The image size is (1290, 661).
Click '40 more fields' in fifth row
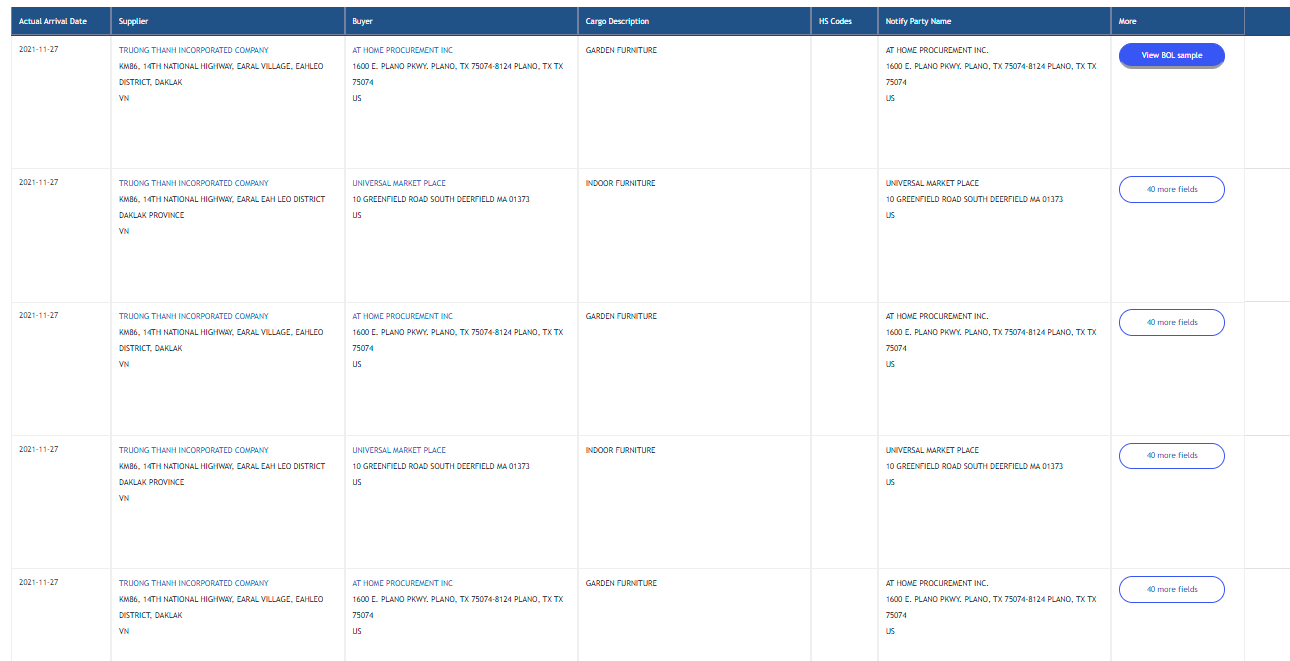1171,589
